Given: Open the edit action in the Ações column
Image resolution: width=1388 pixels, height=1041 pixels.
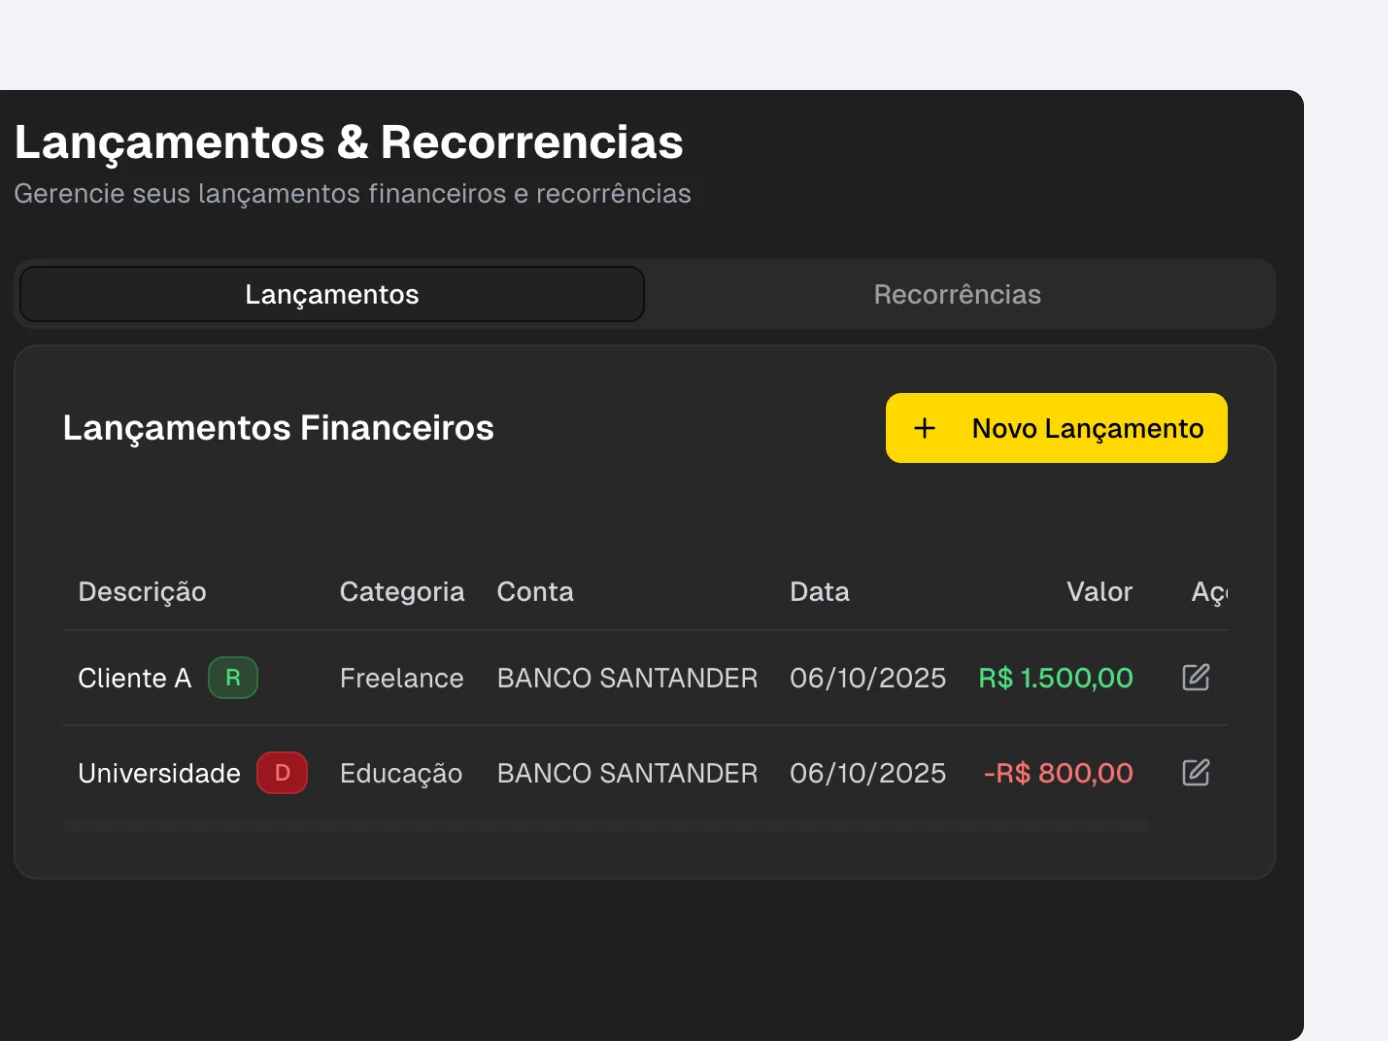Looking at the screenshot, I should (x=1197, y=677).
